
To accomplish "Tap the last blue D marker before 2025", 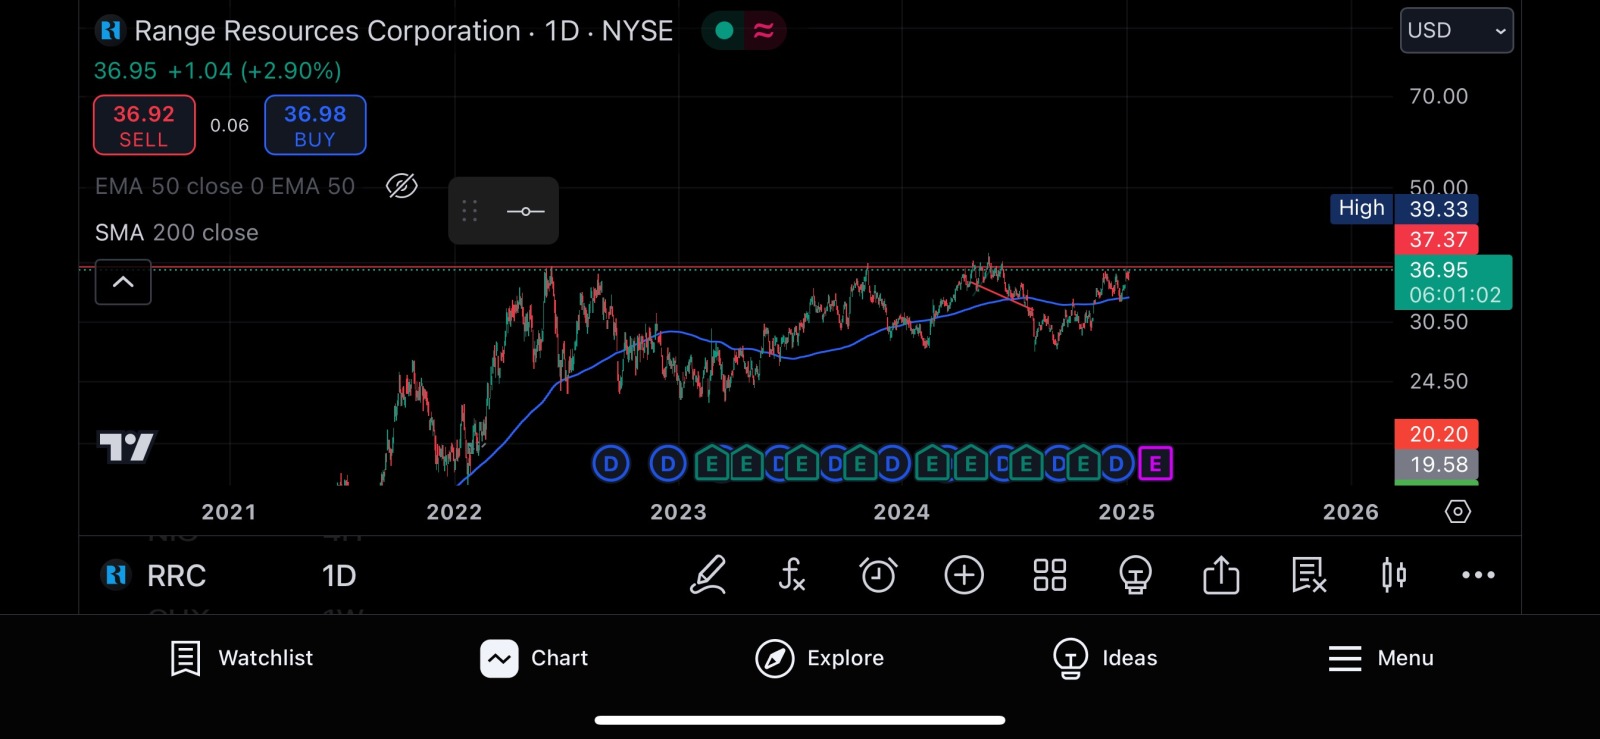I will click(x=1116, y=464).
